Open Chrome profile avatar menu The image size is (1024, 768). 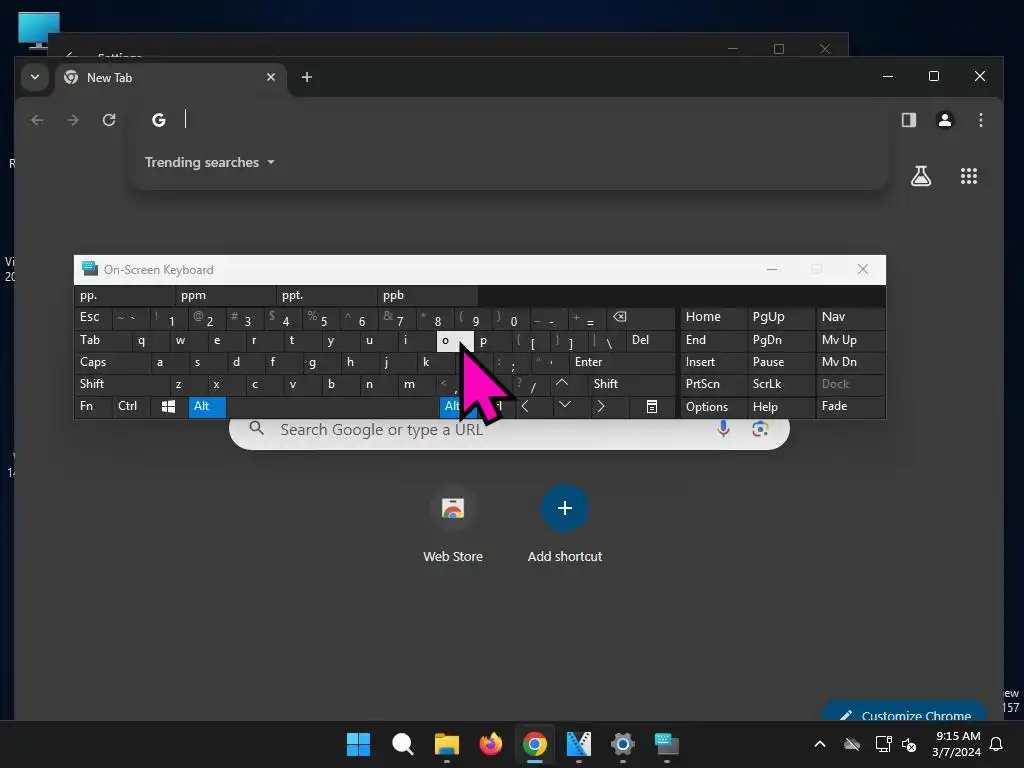pyautogui.click(x=944, y=120)
